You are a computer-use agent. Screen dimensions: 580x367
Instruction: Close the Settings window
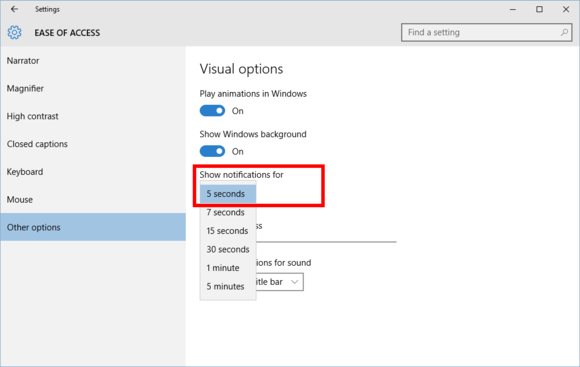point(566,9)
